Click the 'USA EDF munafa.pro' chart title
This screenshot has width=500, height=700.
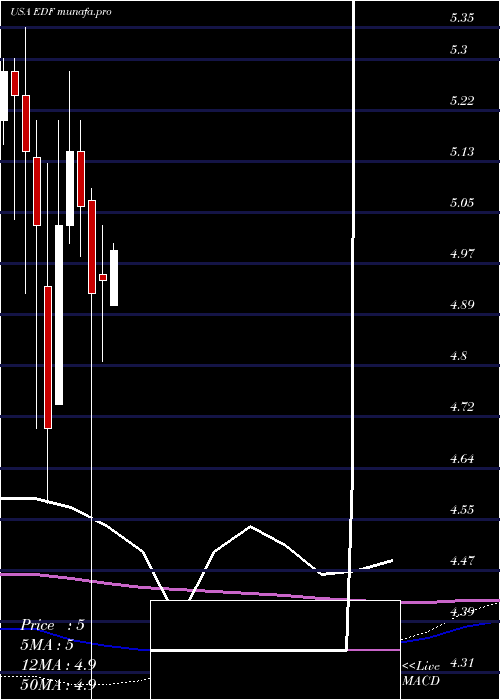61,12
